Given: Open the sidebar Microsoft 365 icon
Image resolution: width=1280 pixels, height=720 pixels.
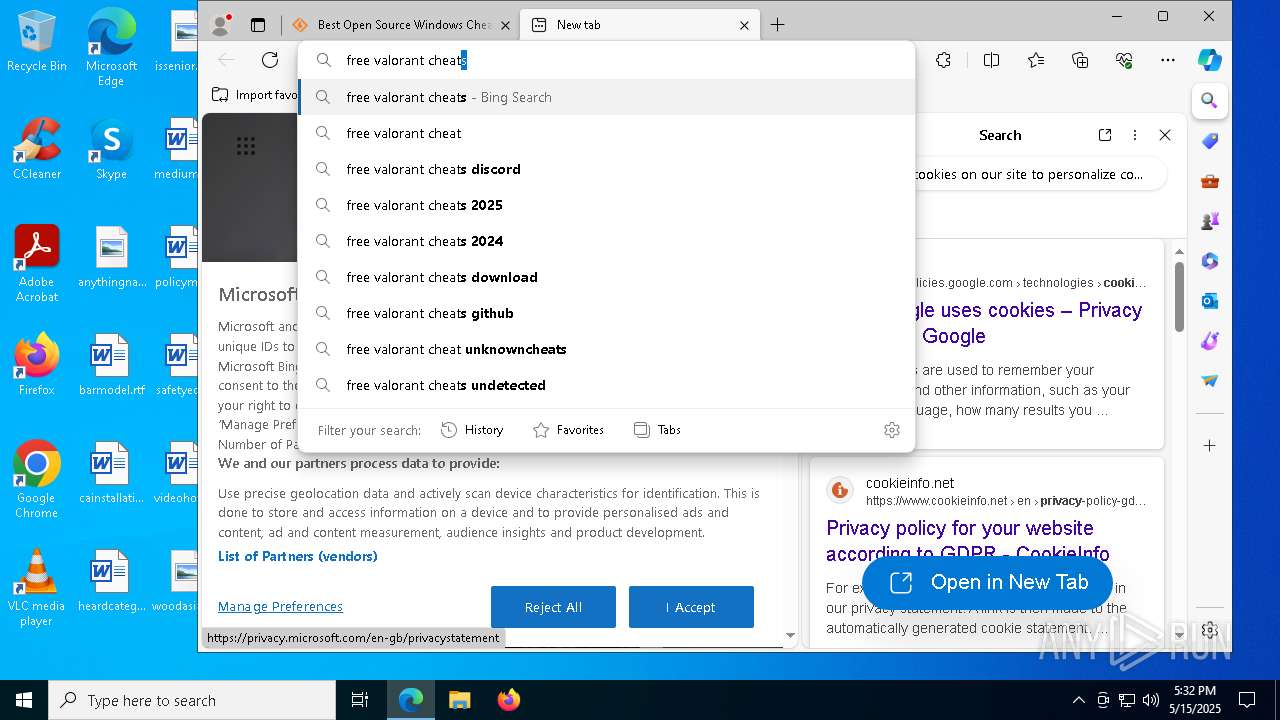Looking at the screenshot, I should pyautogui.click(x=1210, y=261).
